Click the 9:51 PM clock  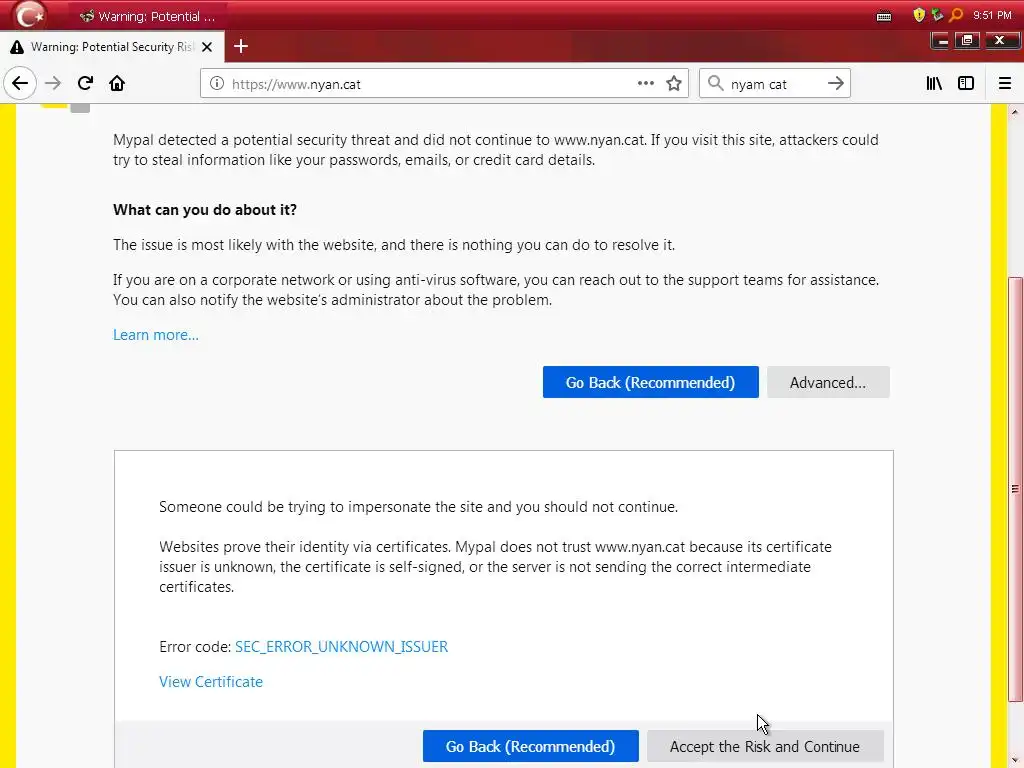point(992,15)
